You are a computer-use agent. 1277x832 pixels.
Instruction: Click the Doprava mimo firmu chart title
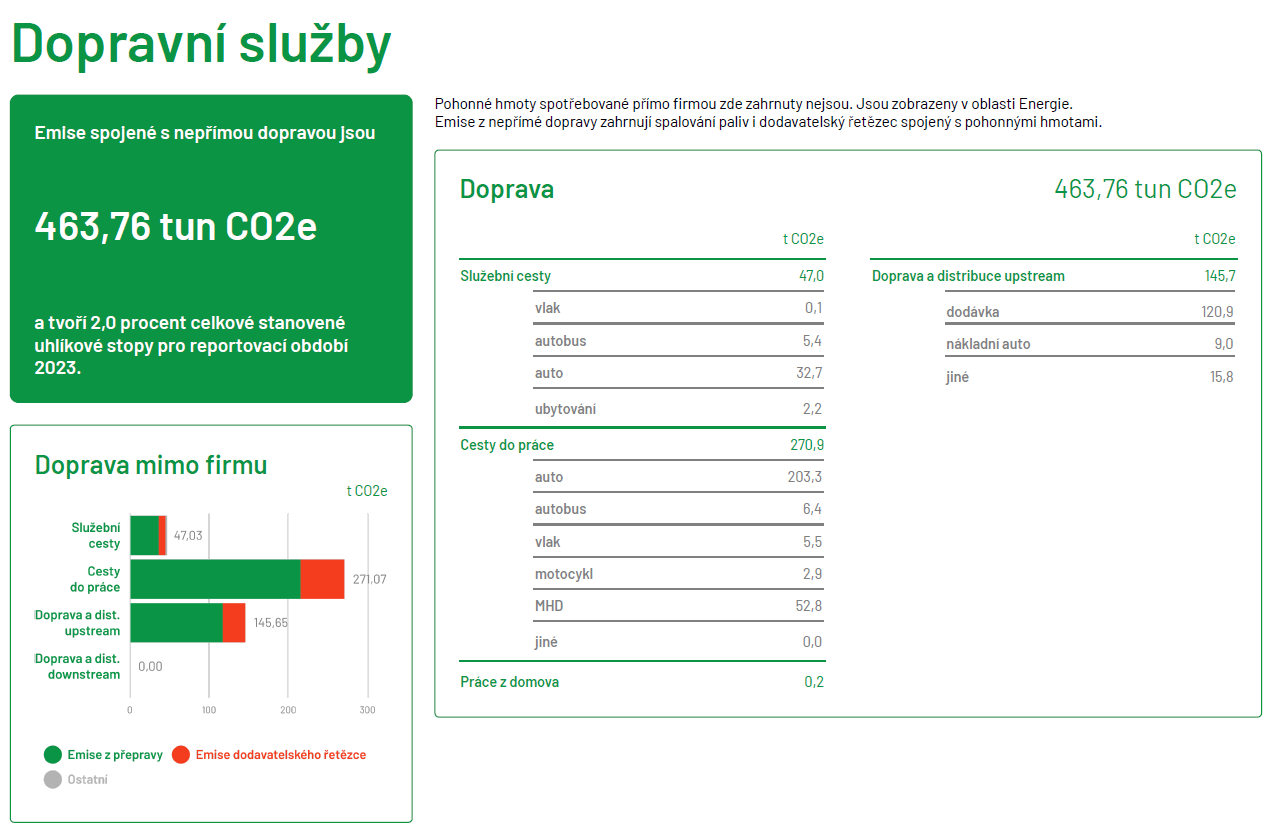coord(151,465)
